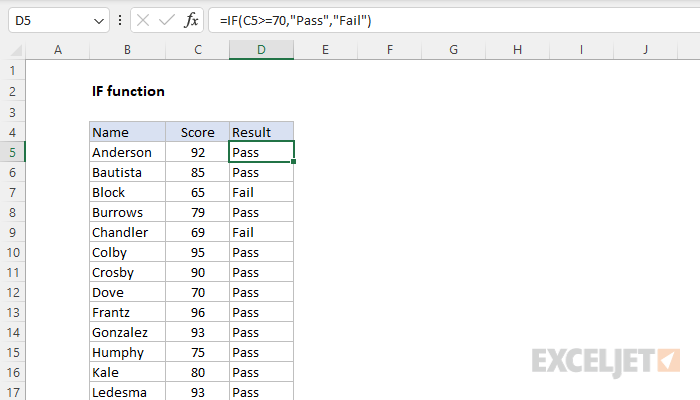Click the IF function title cell
Image resolution: width=700 pixels, height=400 pixels.
tap(128, 91)
